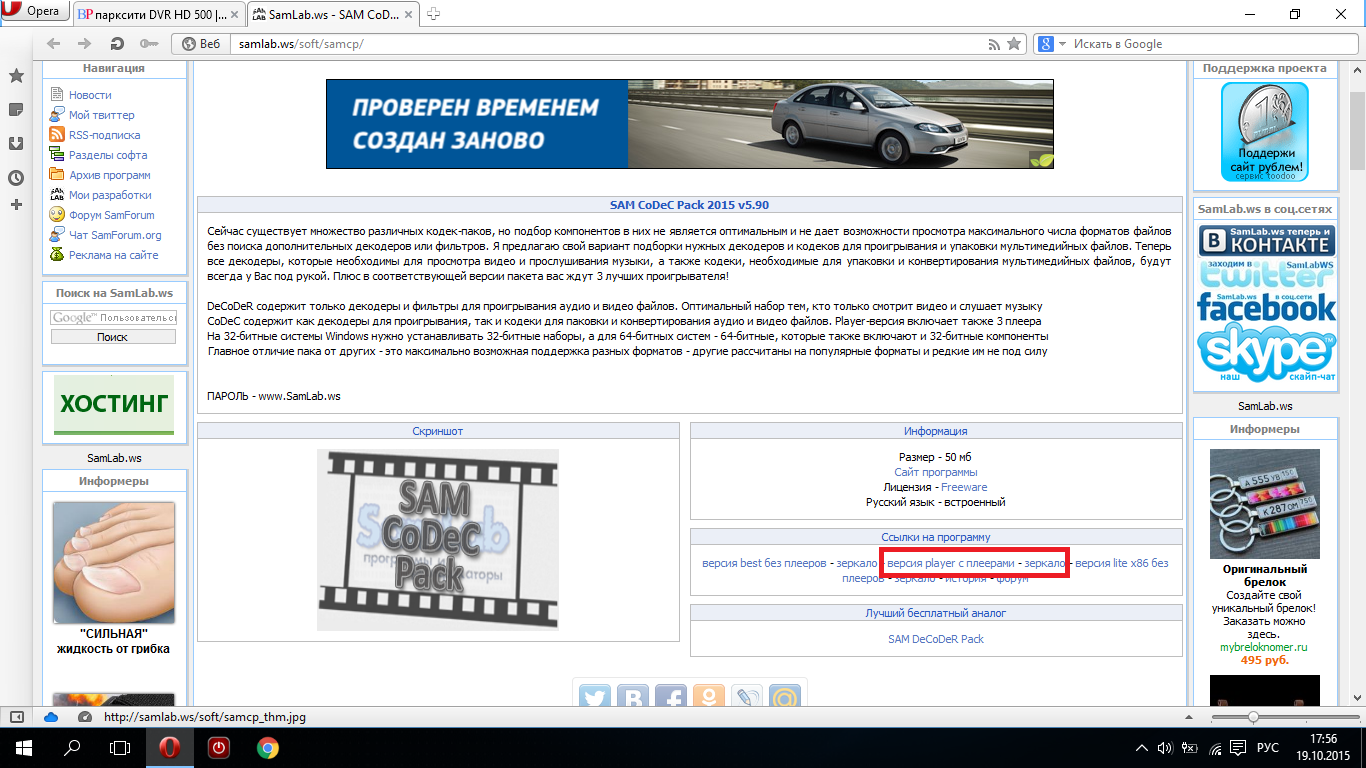Image resolution: width=1366 pixels, height=768 pixels.
Task: Open the Notes panel in Opera sidebar
Action: coord(16,109)
